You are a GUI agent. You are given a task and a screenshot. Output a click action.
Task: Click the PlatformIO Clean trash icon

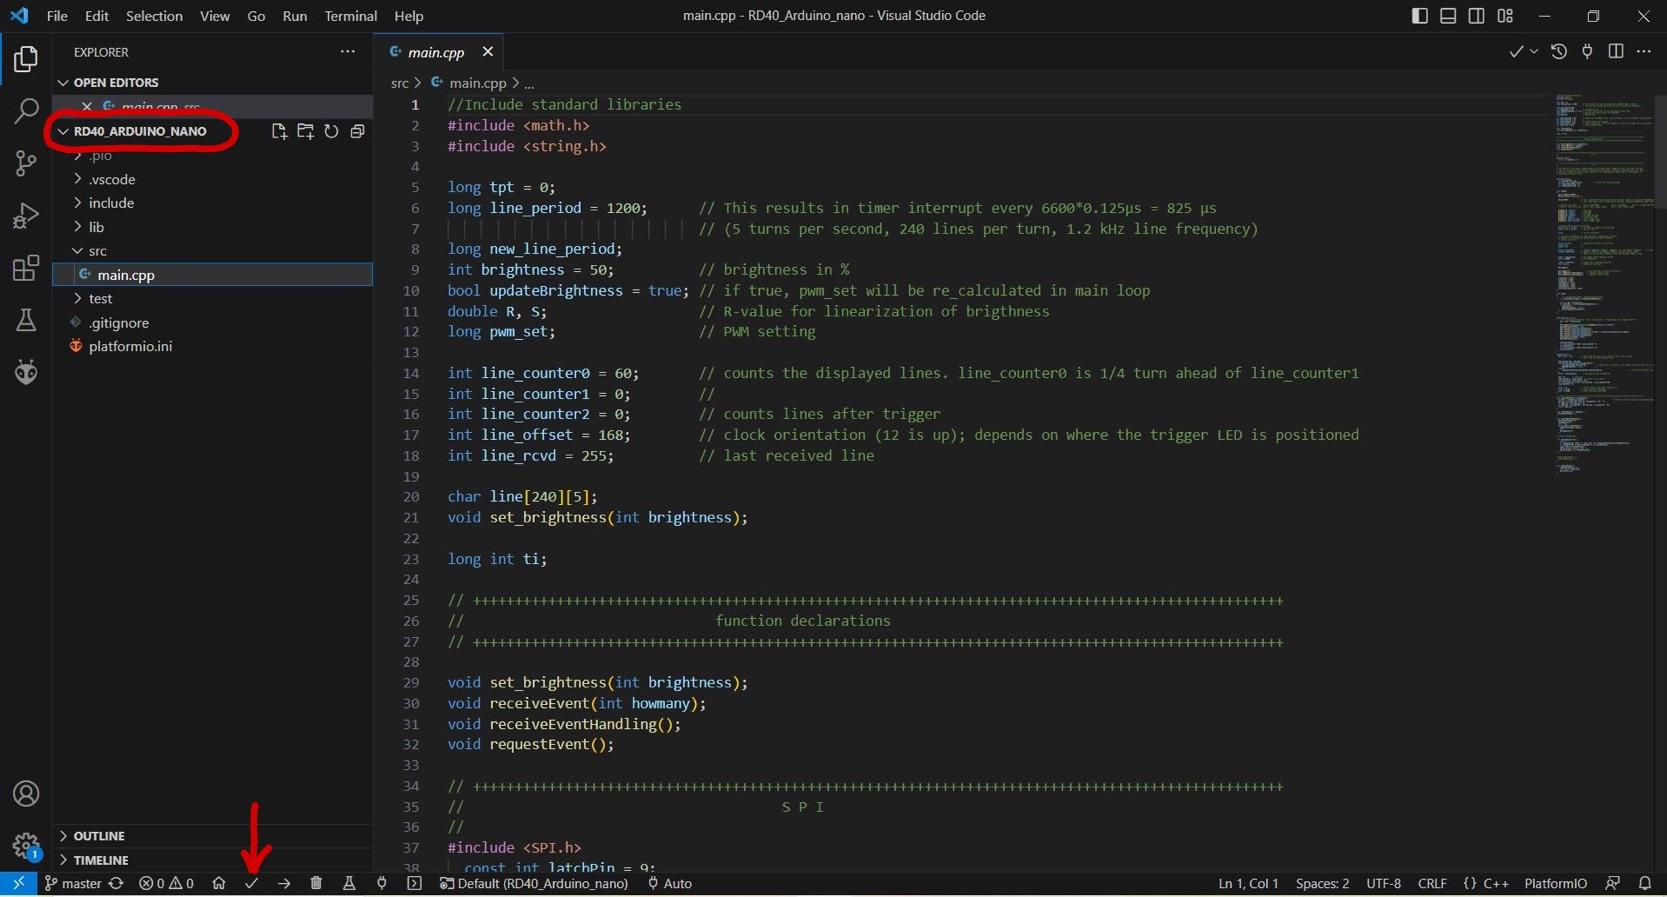(316, 884)
